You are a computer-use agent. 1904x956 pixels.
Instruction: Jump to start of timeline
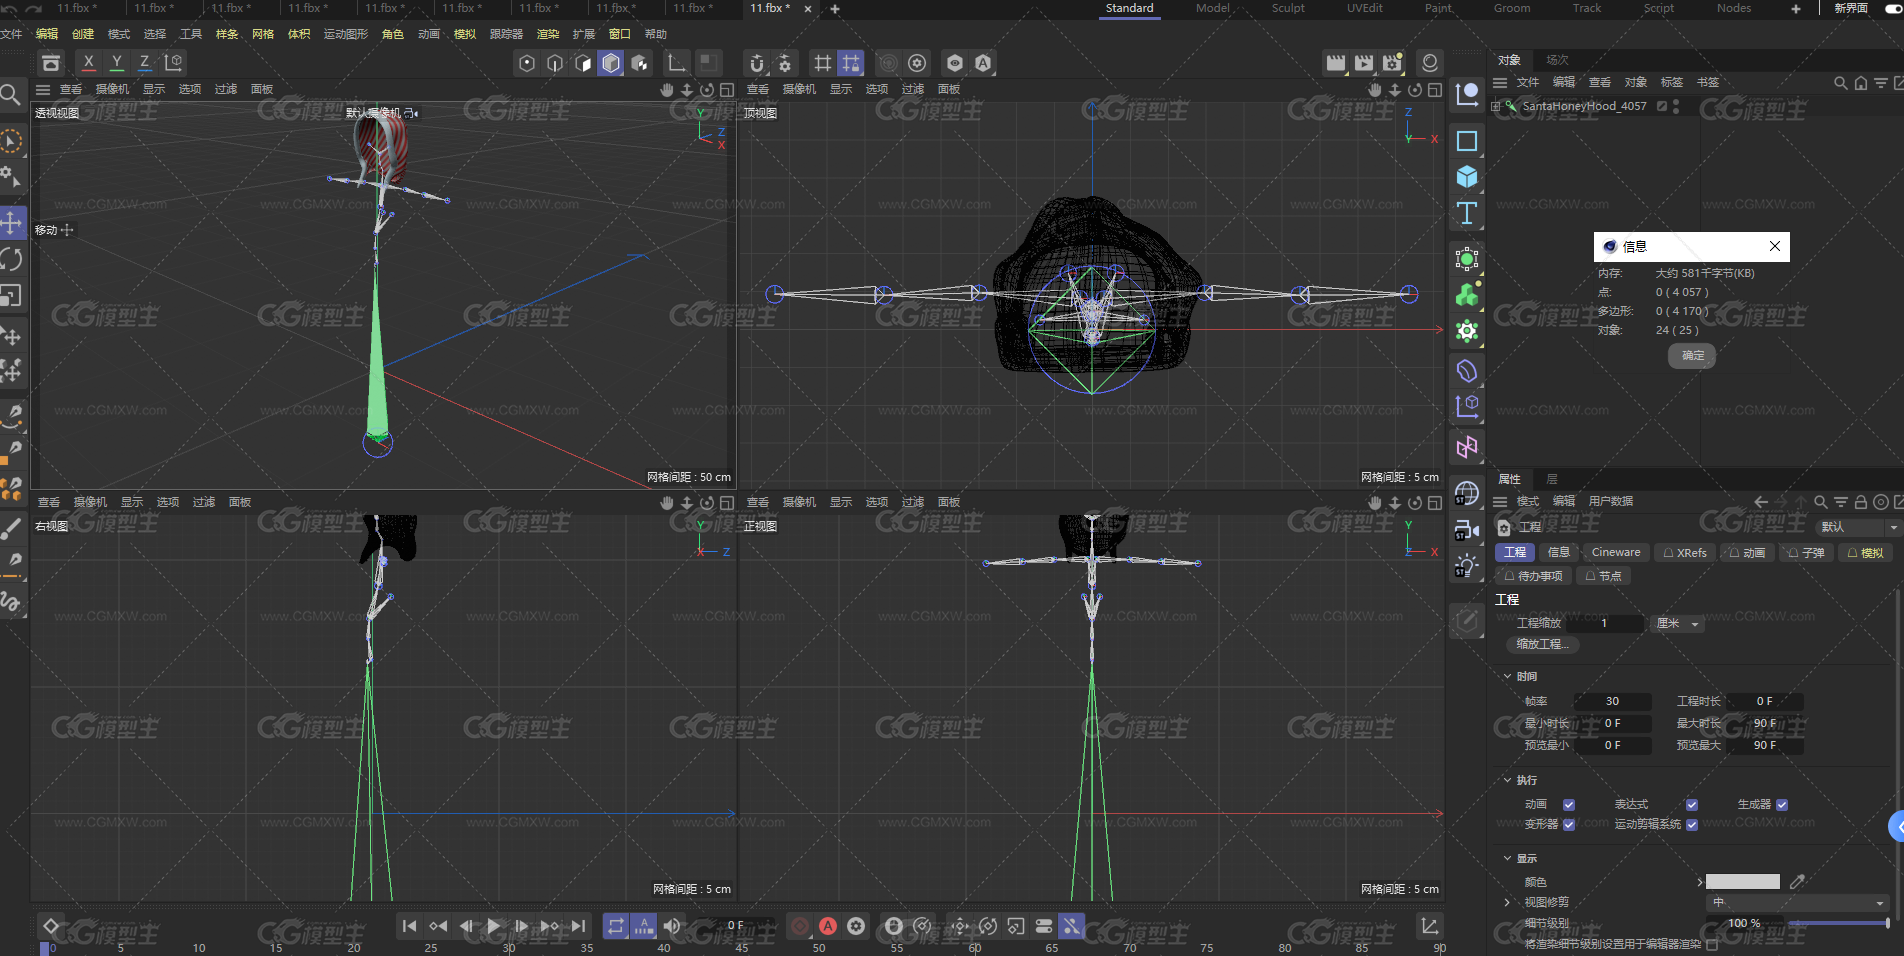tap(409, 927)
